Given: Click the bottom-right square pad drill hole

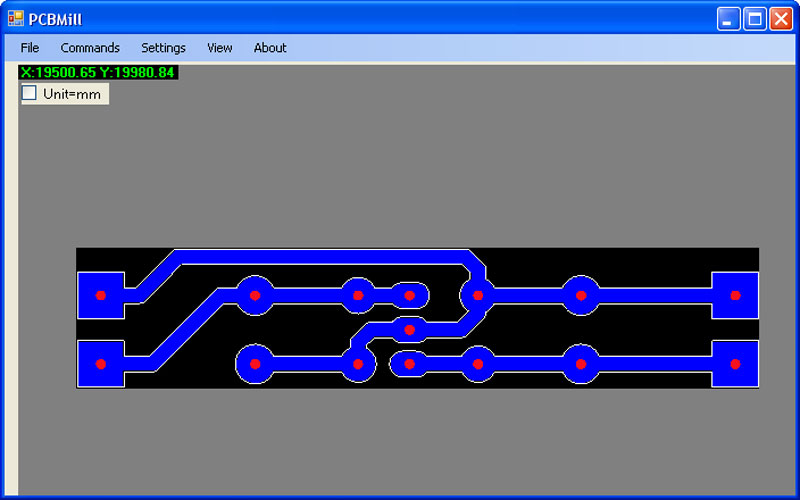Looking at the screenshot, I should [x=735, y=364].
